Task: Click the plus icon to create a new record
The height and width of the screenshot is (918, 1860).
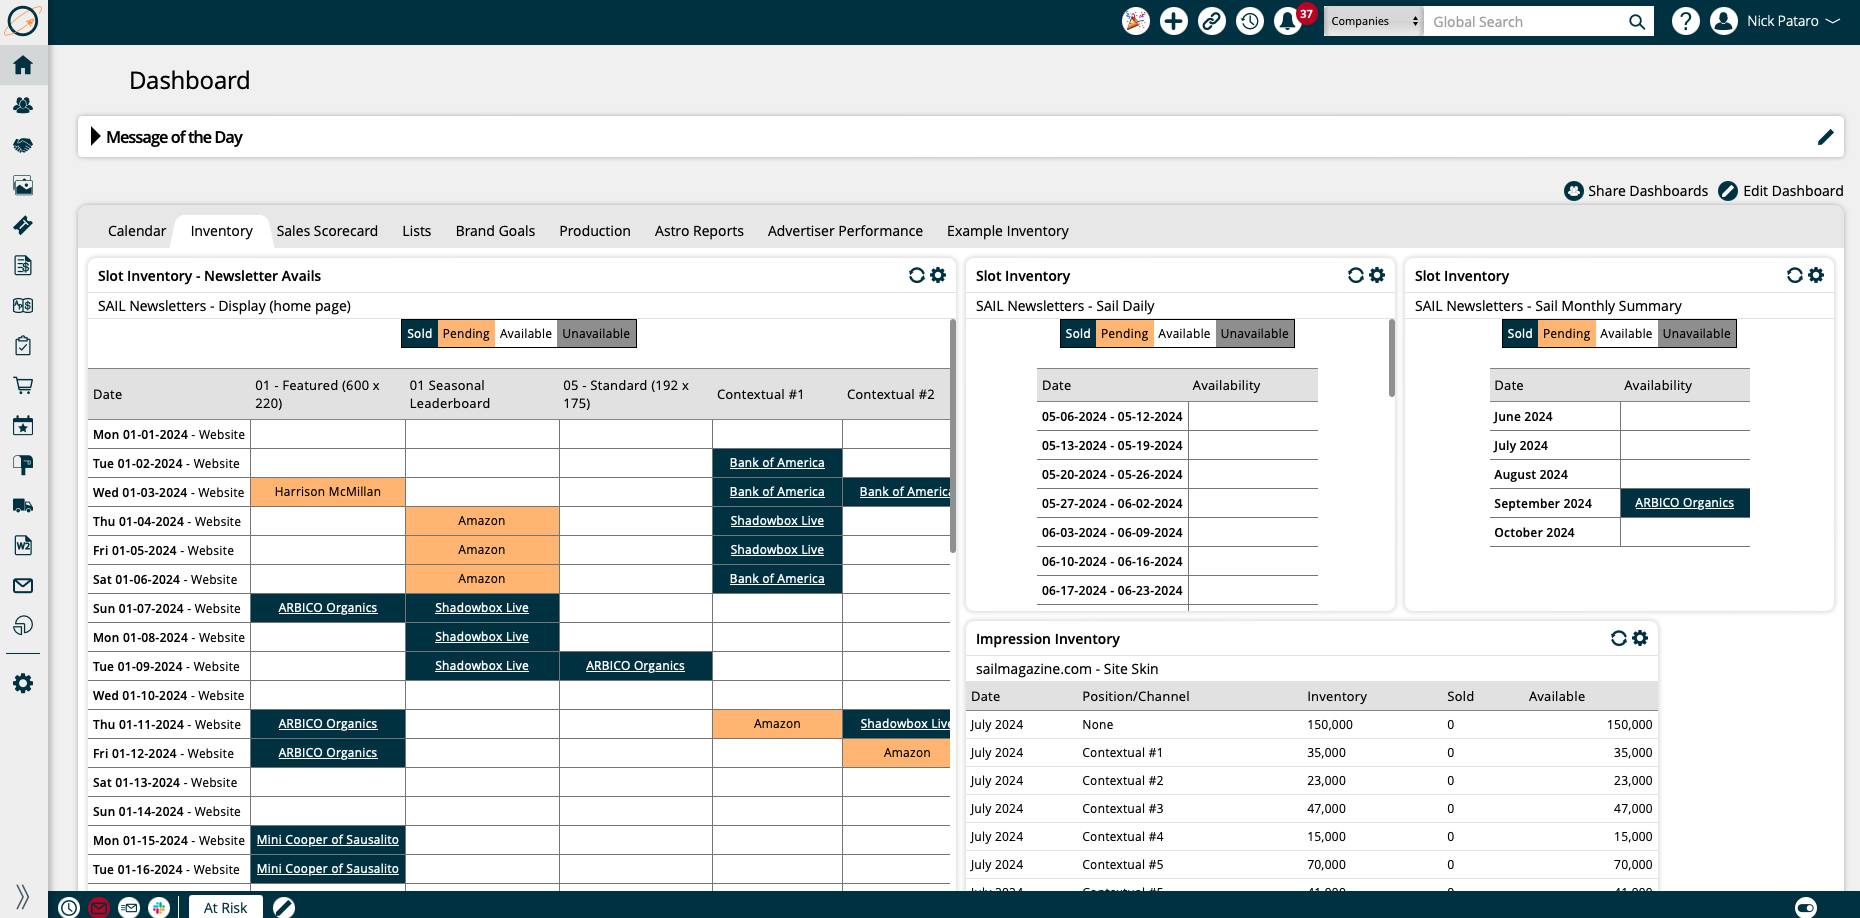Action: (1174, 21)
